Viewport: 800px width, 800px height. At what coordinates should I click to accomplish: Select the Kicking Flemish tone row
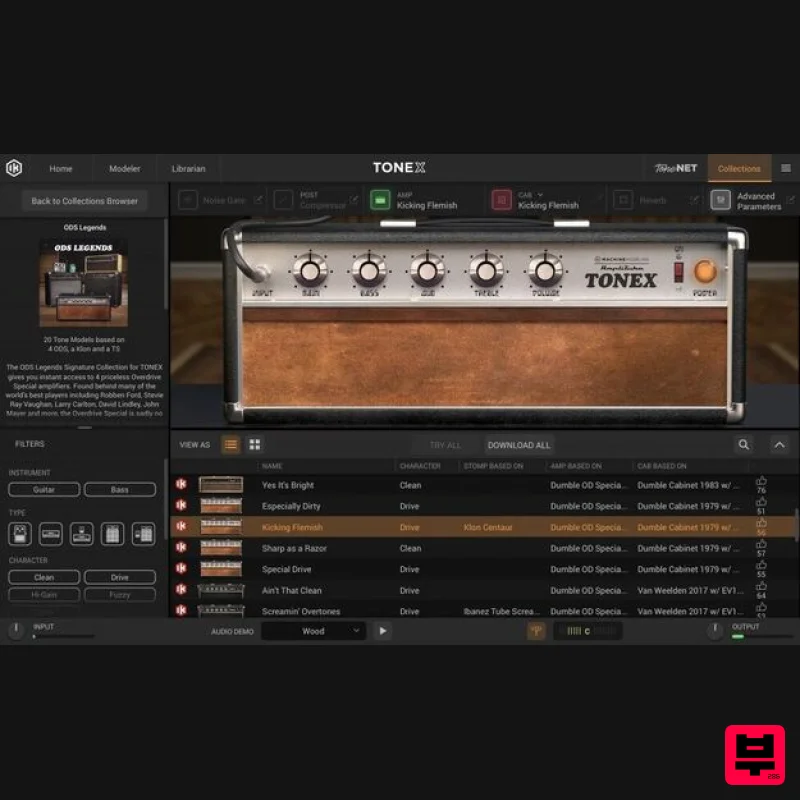coord(483,527)
